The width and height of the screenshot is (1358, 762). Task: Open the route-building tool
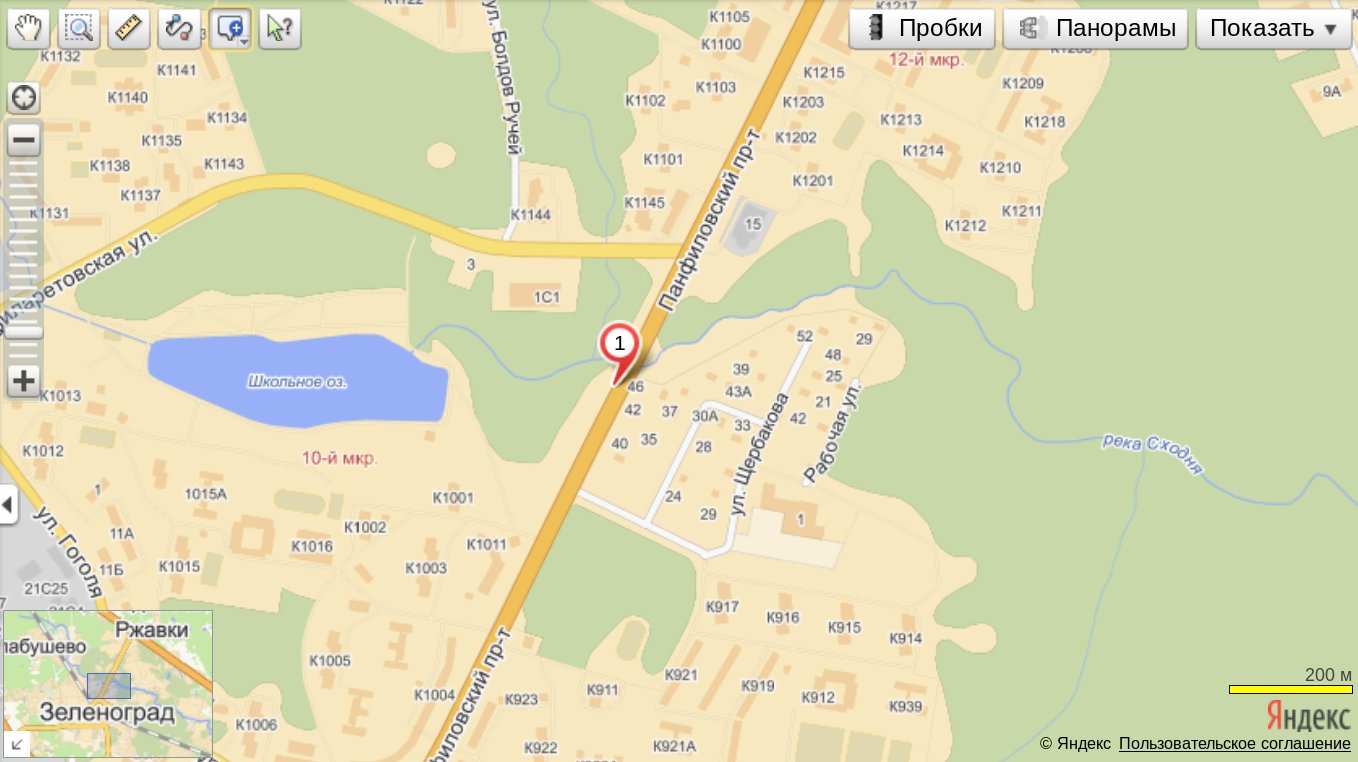point(179,28)
